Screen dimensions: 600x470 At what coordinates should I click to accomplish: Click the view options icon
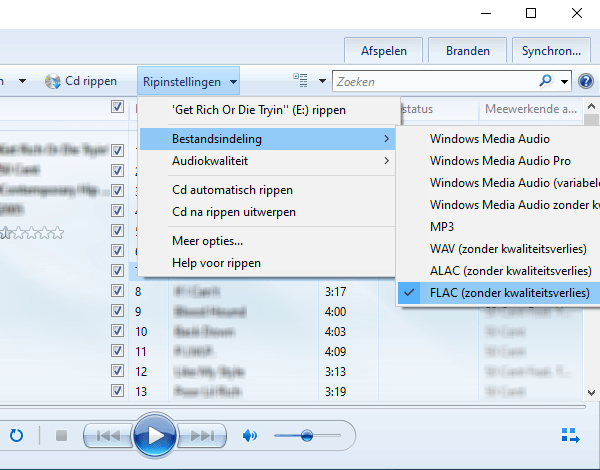[x=300, y=81]
